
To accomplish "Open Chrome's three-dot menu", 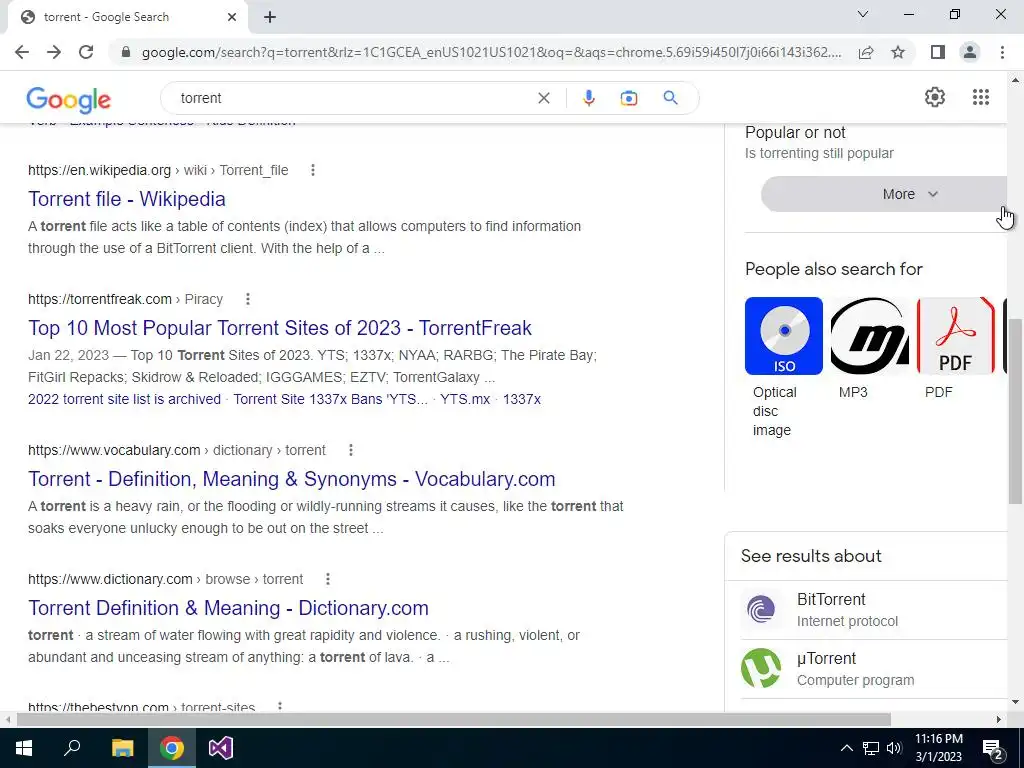I will click(1002, 52).
